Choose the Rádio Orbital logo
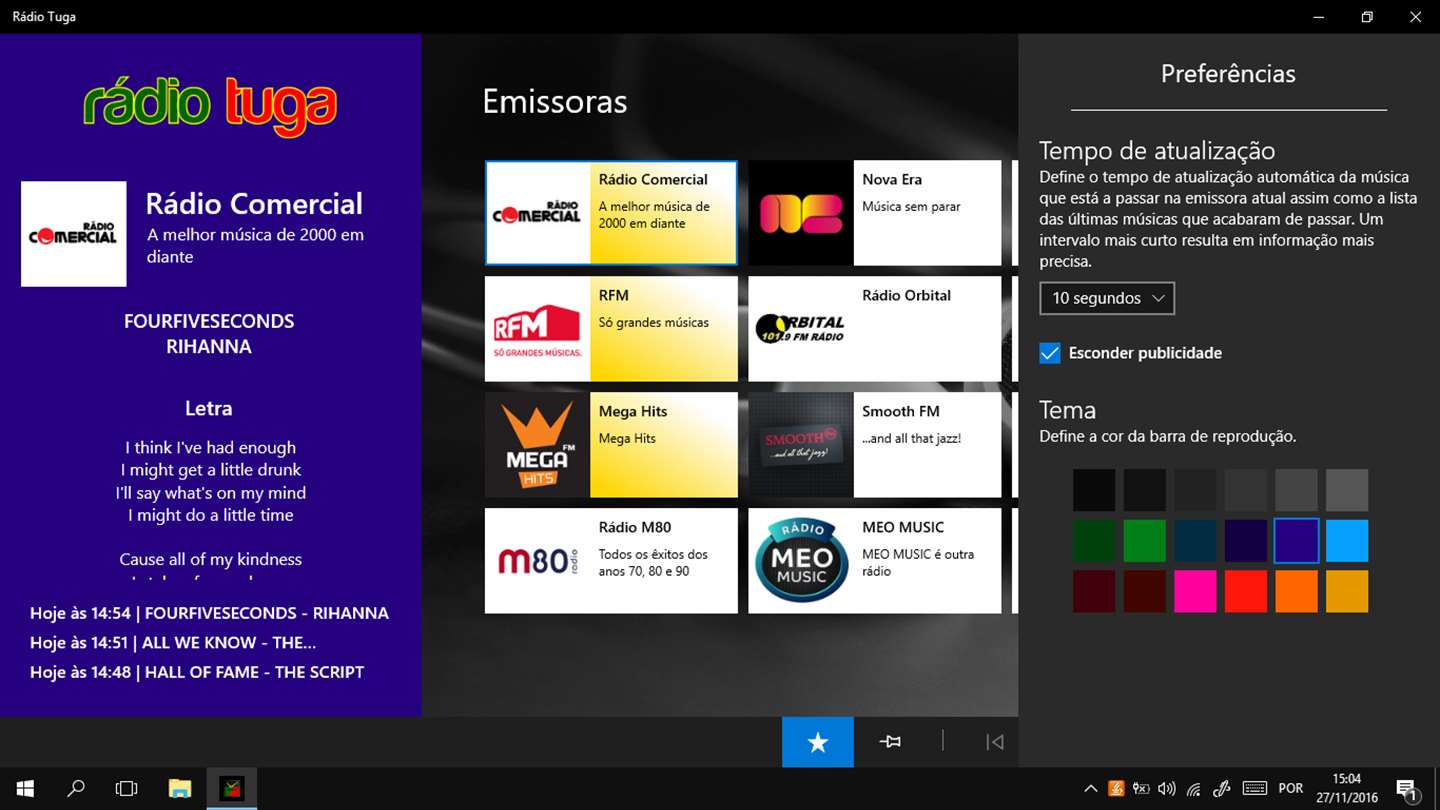 [801, 329]
